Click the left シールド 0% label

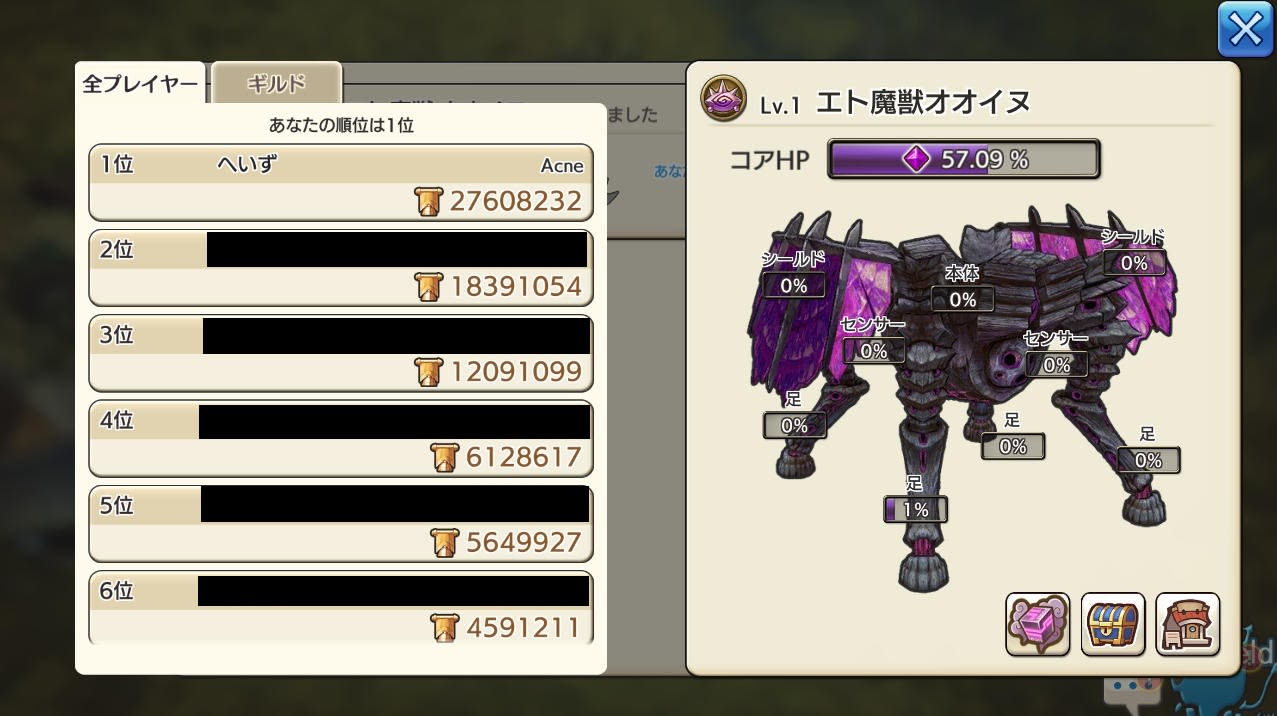point(793,285)
